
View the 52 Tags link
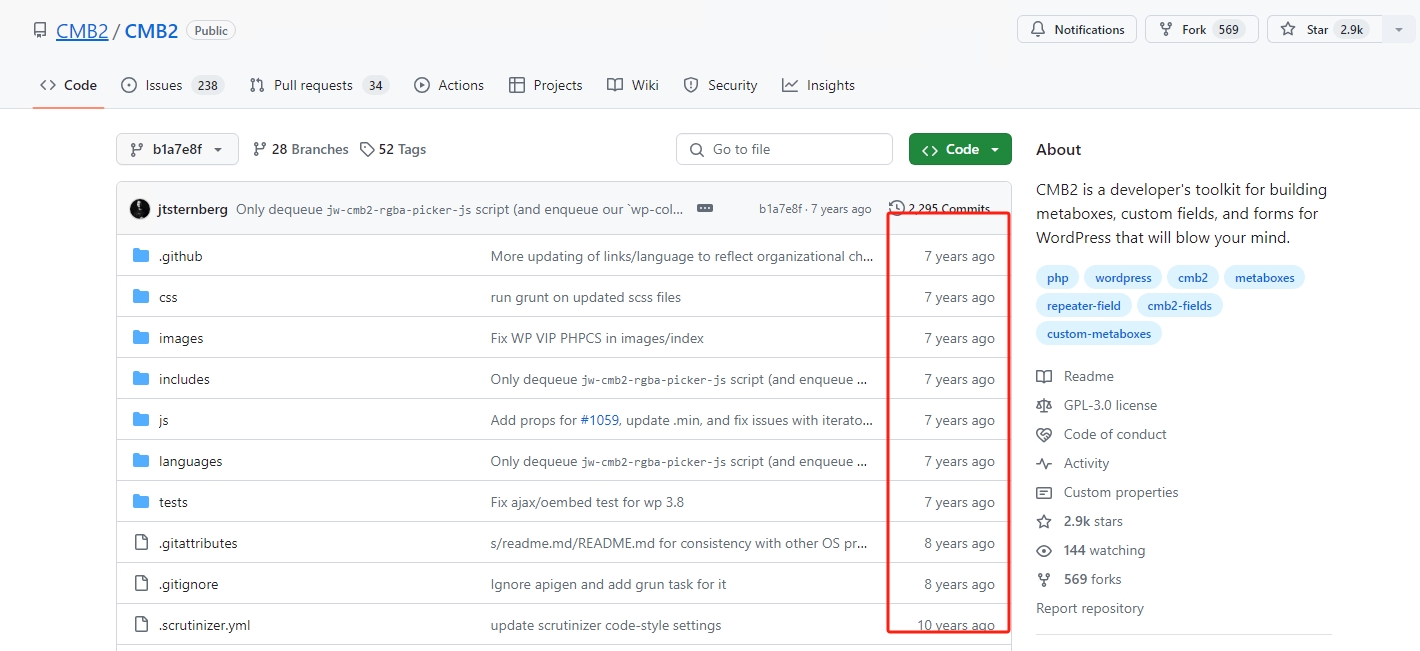[393, 149]
